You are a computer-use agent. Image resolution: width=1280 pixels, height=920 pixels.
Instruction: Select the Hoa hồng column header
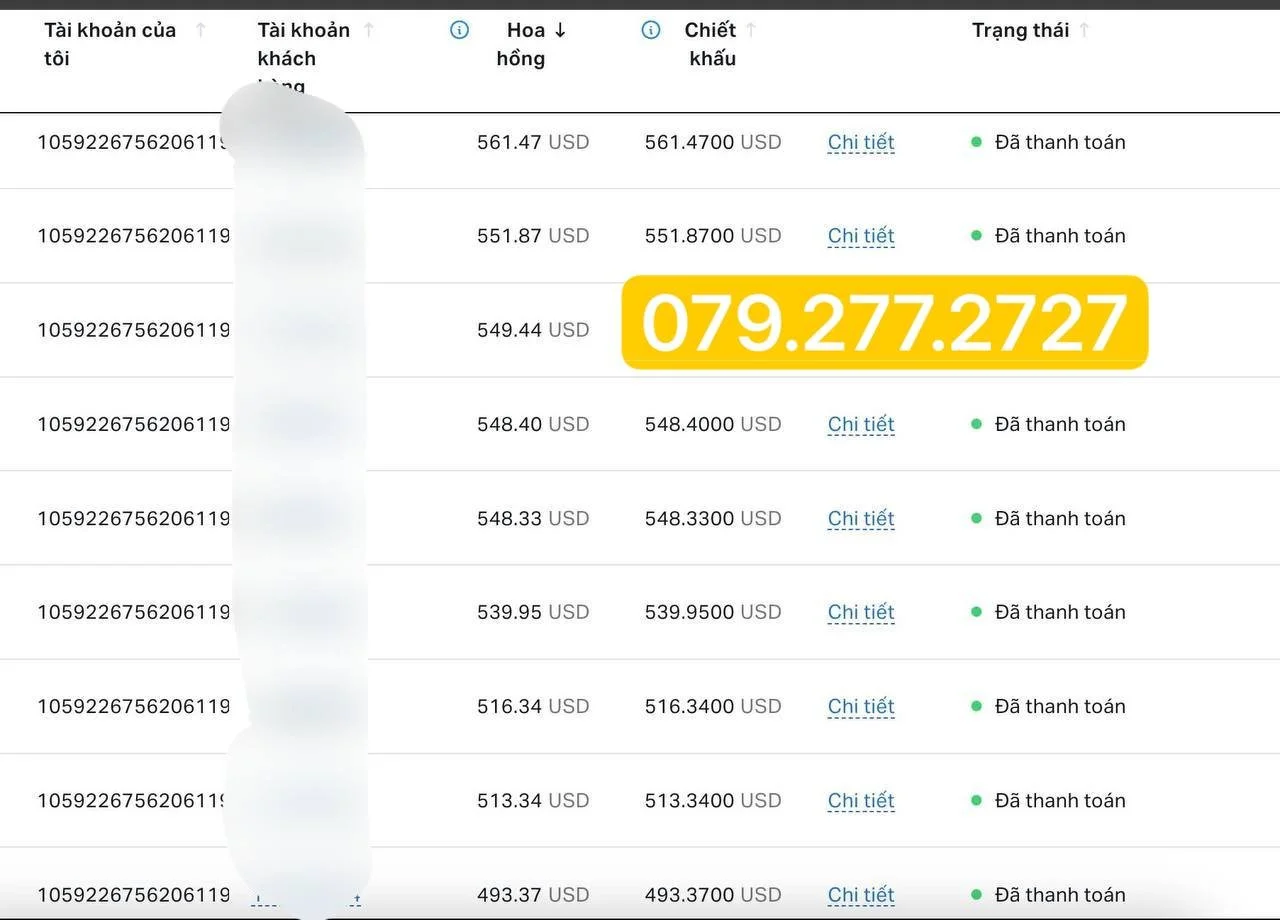click(x=523, y=44)
